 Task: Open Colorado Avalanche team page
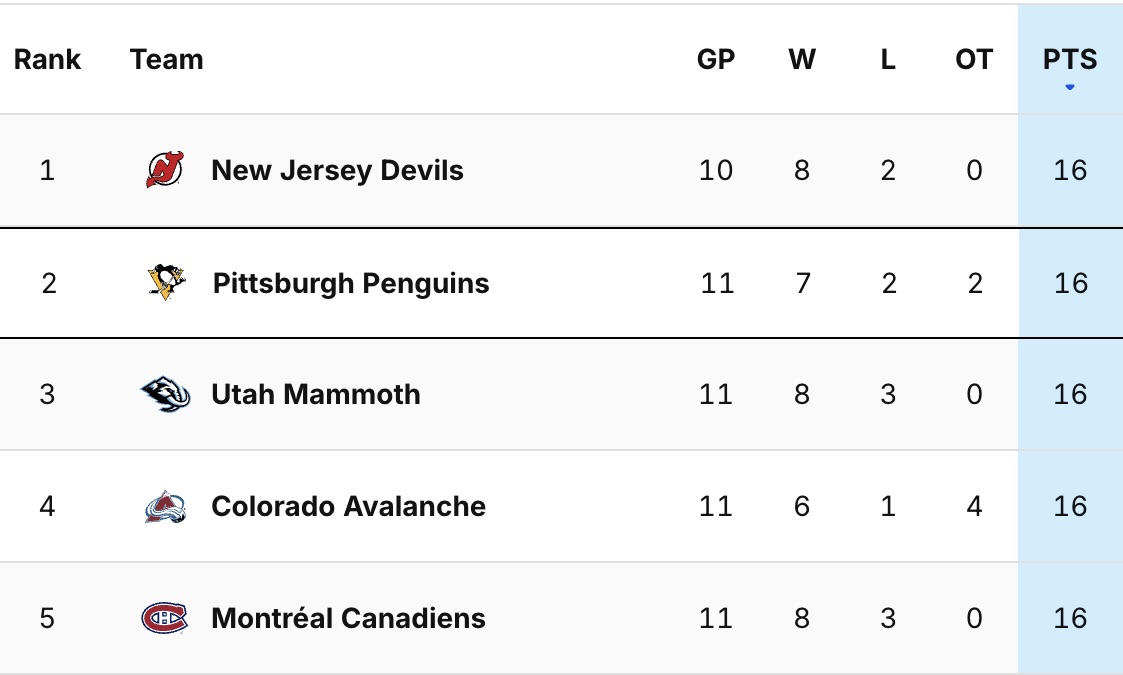click(348, 506)
